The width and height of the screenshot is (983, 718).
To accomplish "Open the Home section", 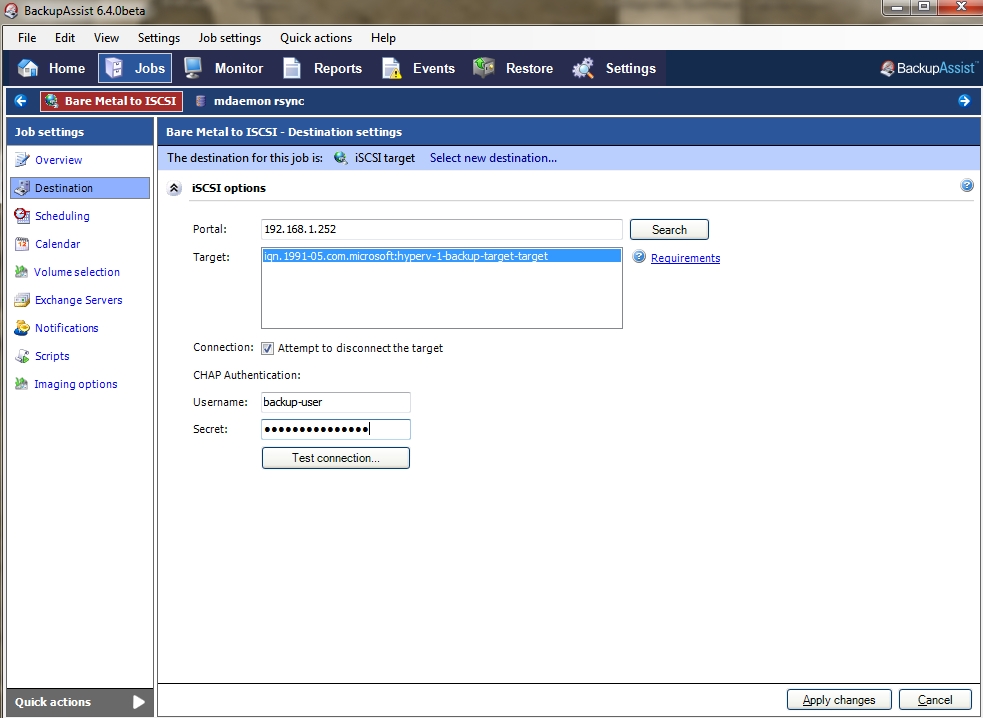I will pyautogui.click(x=51, y=68).
